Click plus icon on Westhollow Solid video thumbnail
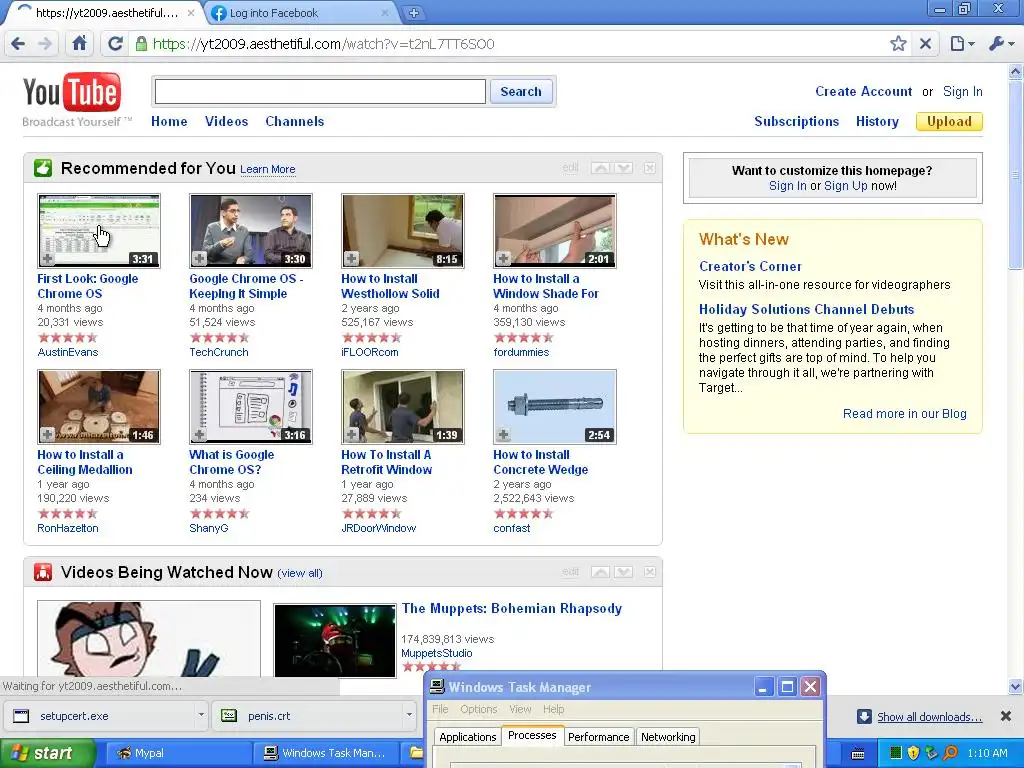 pos(351,259)
